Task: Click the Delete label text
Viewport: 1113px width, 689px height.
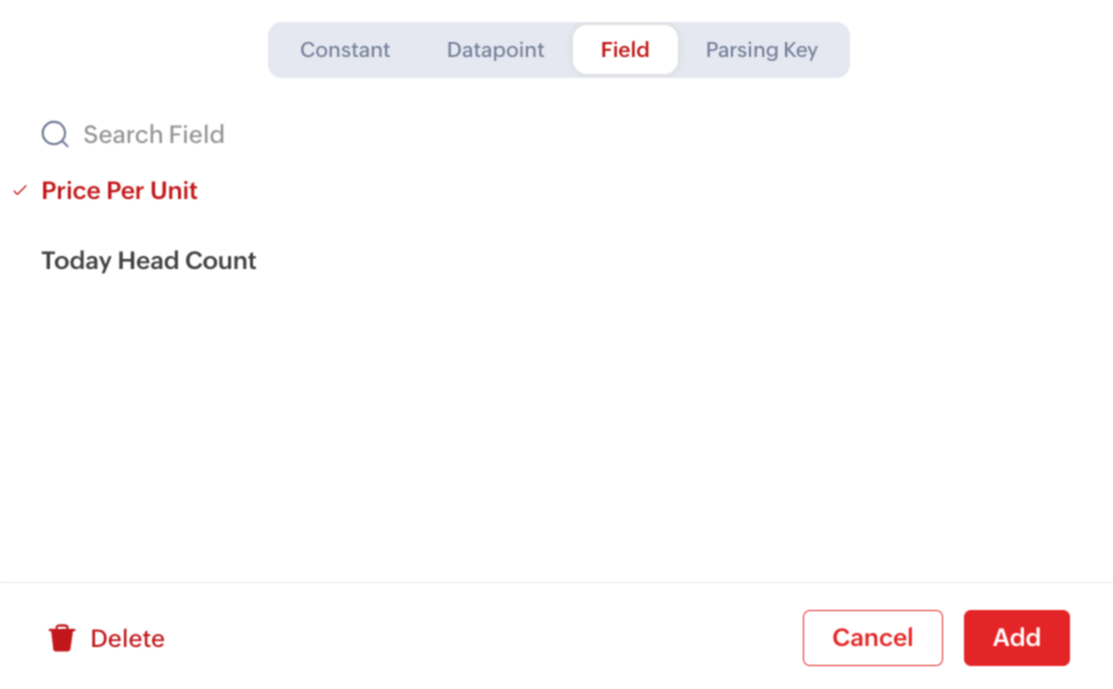Action: (x=127, y=638)
